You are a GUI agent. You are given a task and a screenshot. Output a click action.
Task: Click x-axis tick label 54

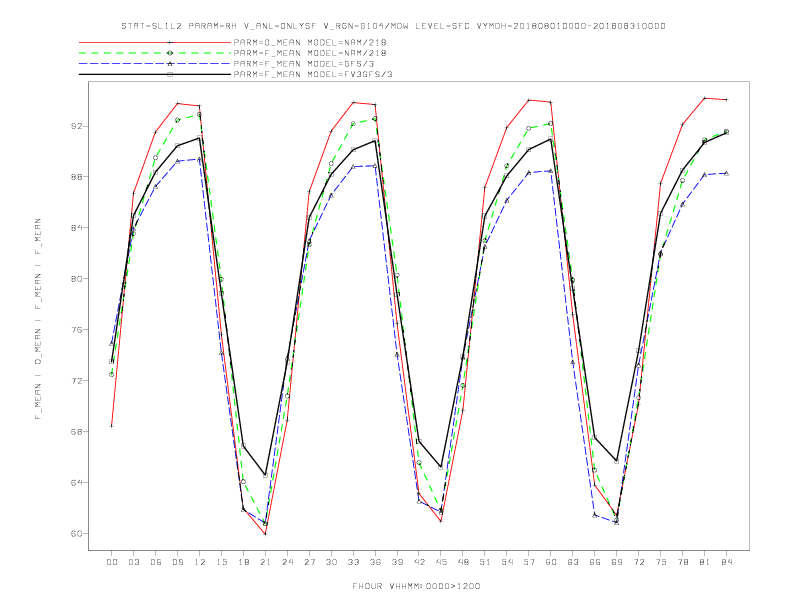point(507,562)
